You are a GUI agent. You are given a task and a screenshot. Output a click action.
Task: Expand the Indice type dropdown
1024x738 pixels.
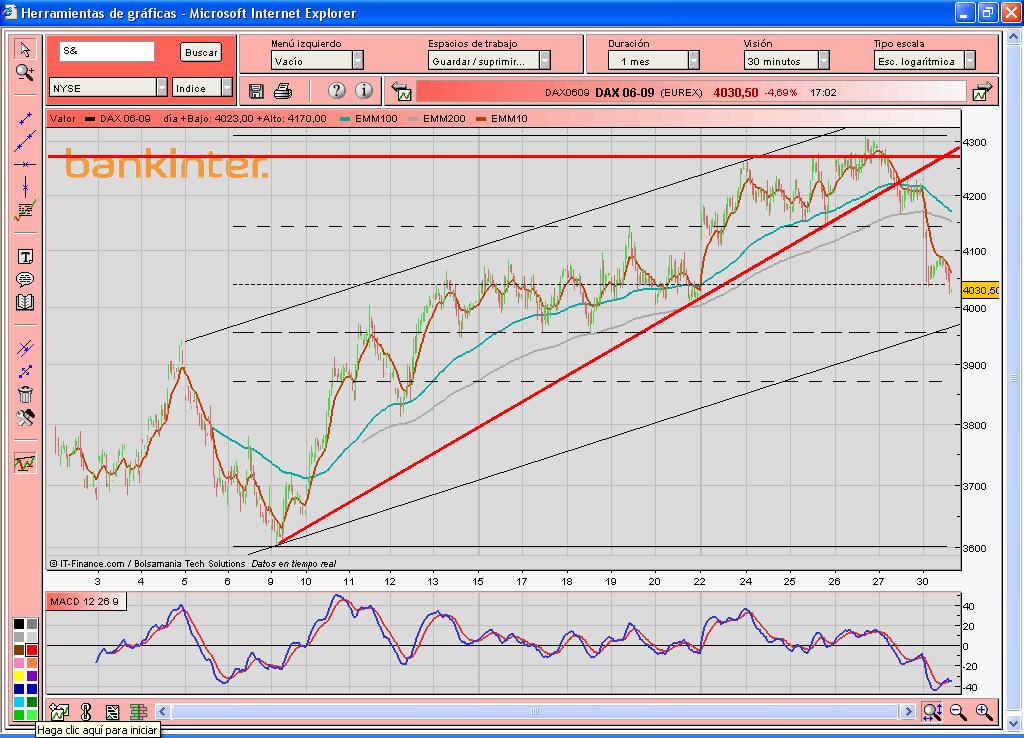point(226,88)
